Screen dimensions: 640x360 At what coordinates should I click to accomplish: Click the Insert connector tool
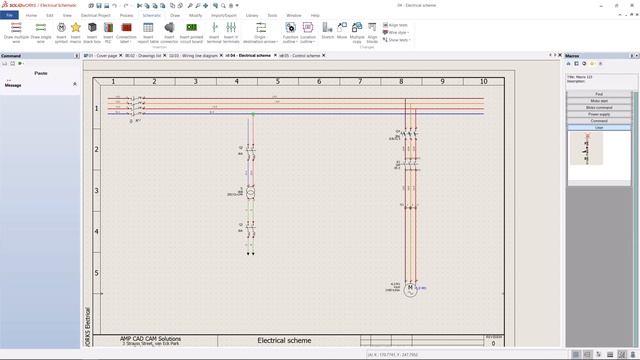pos(169,33)
